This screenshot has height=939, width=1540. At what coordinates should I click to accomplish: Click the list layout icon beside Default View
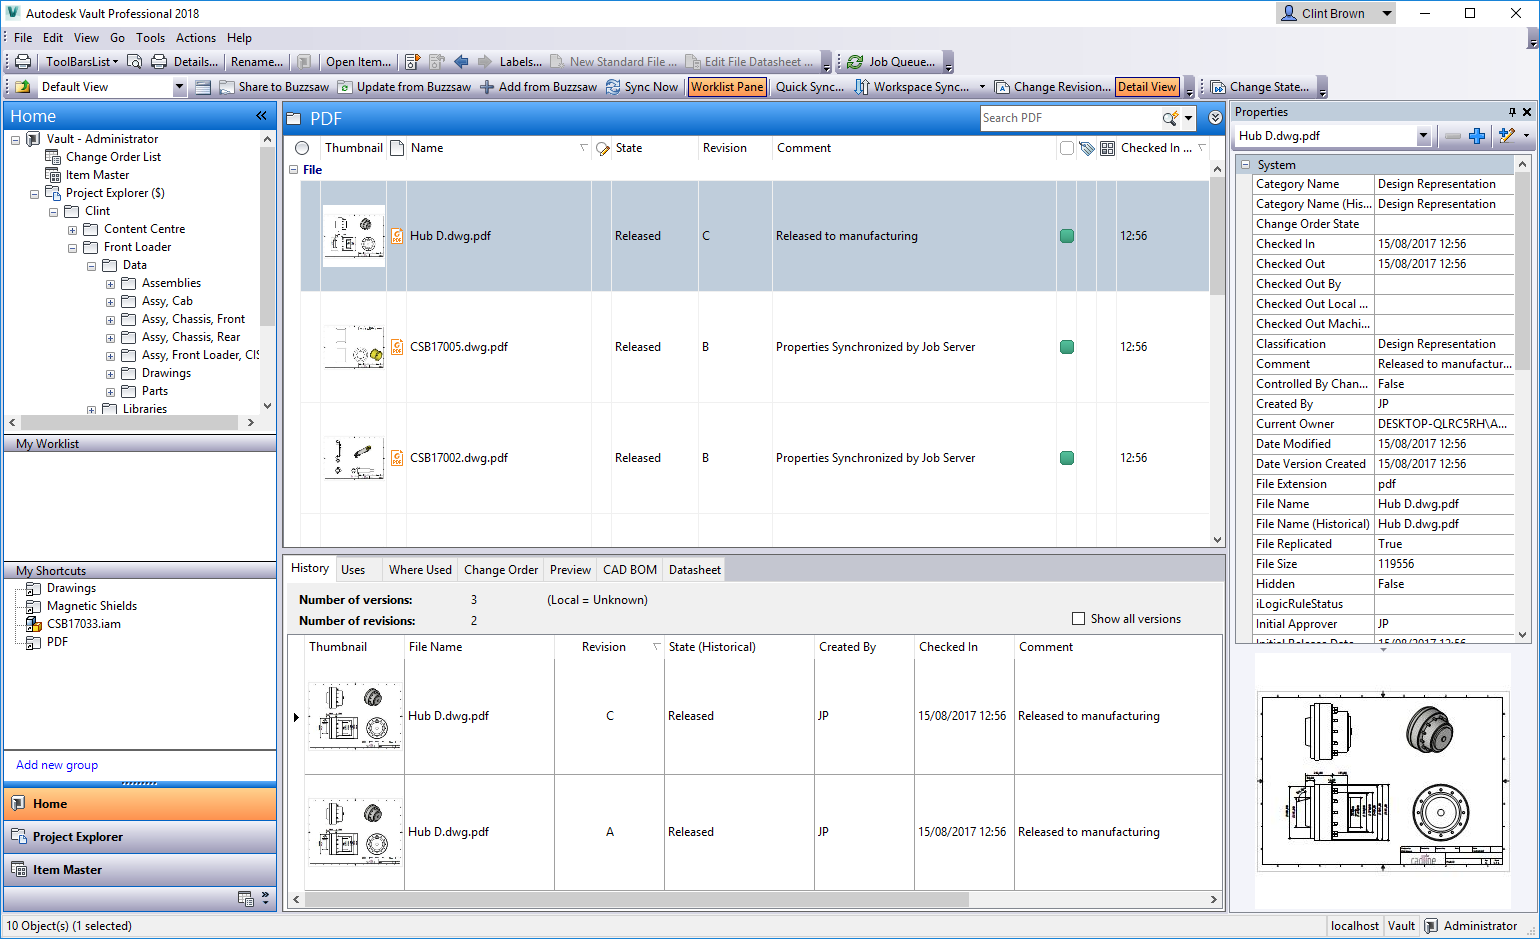(x=203, y=87)
